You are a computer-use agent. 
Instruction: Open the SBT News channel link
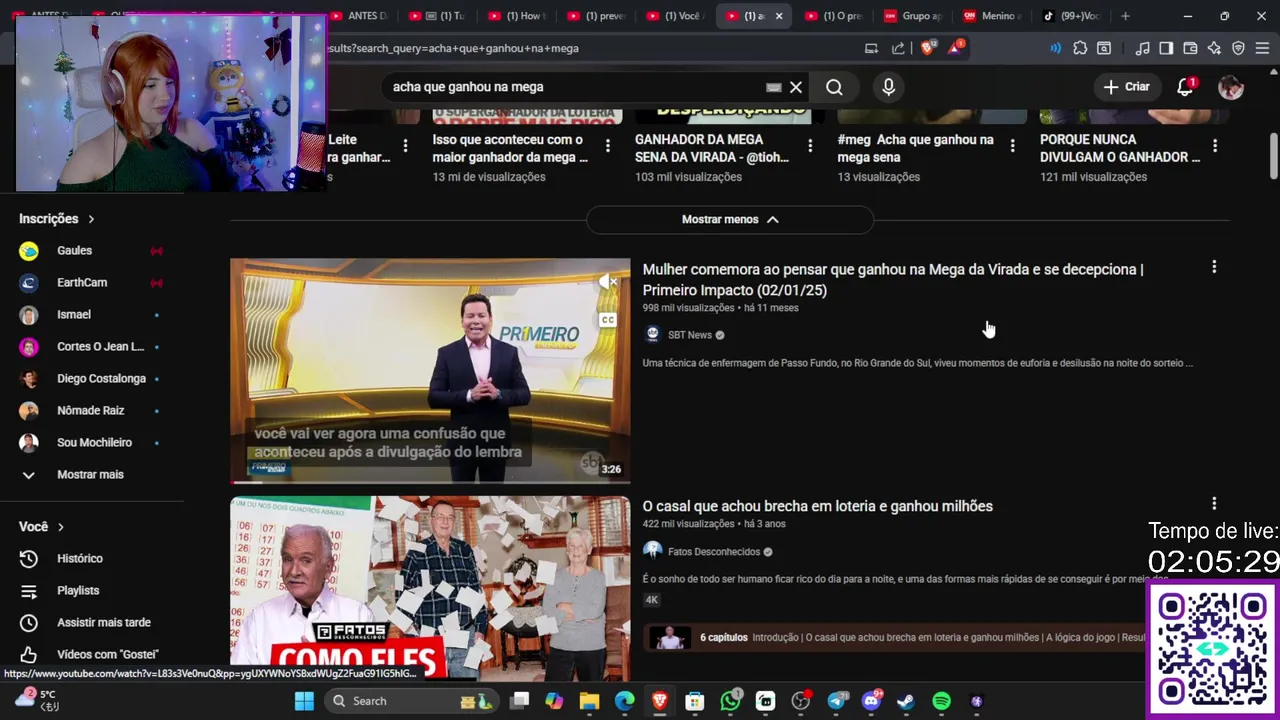point(690,335)
